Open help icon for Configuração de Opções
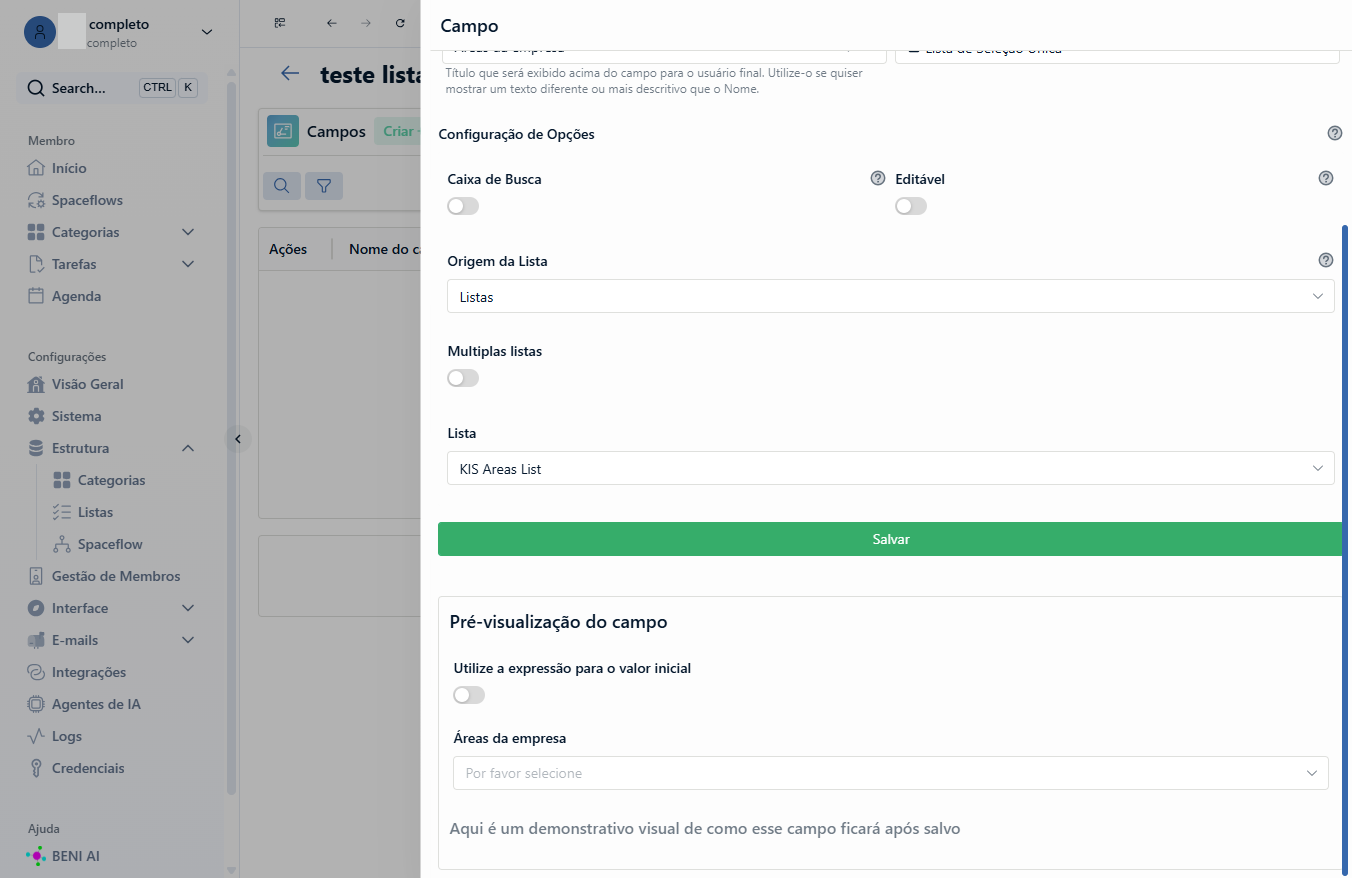Screen dimensions: 1352x878 pyautogui.click(x=1335, y=133)
